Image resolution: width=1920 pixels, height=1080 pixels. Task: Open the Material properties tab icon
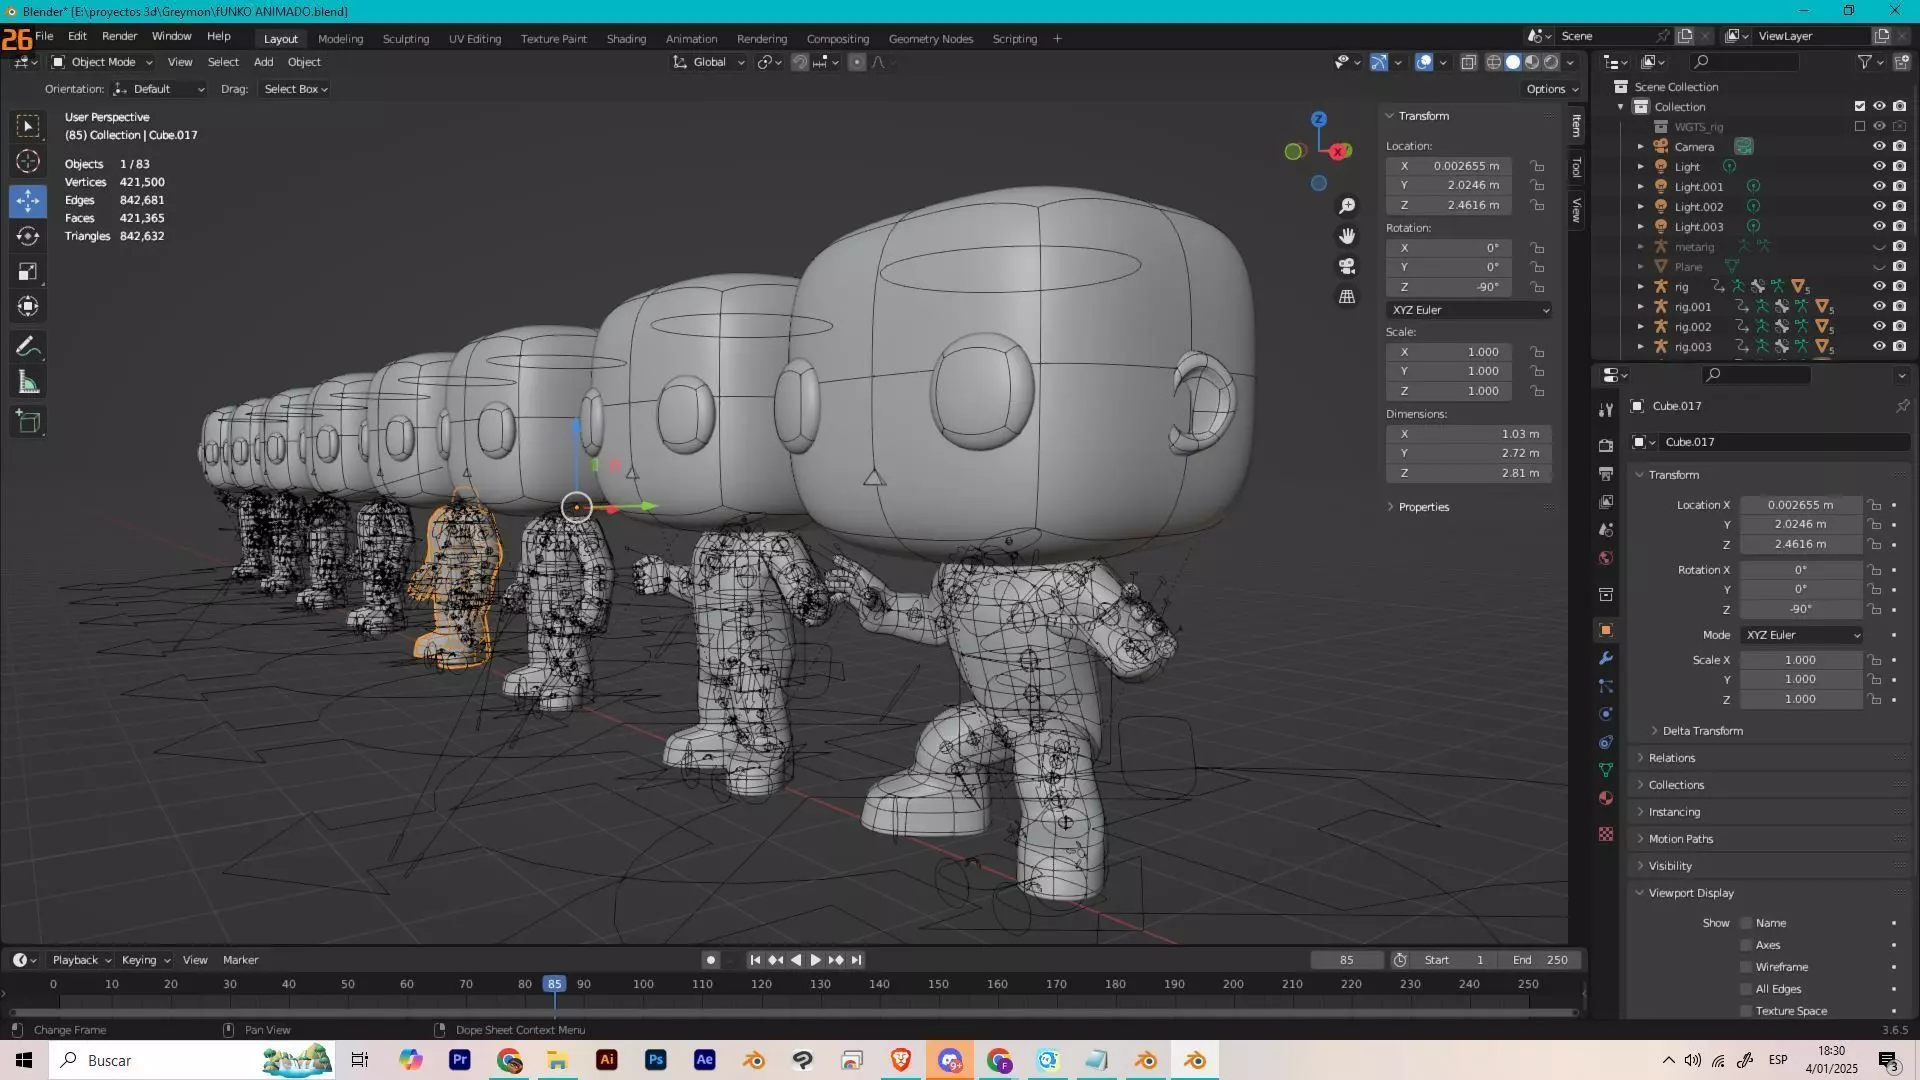[x=1606, y=798]
